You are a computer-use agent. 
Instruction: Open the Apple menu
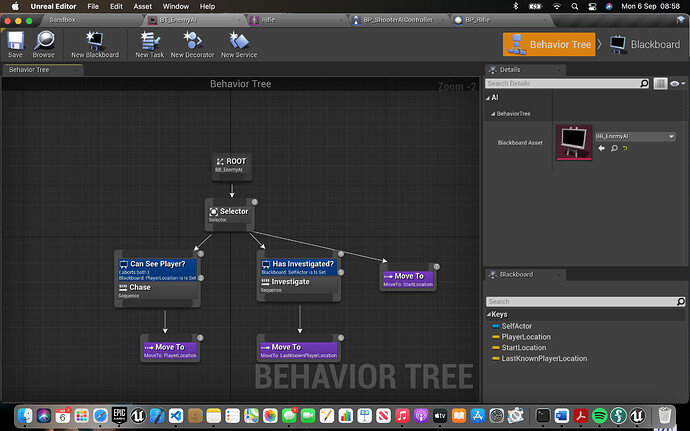pyautogui.click(x=15, y=6)
